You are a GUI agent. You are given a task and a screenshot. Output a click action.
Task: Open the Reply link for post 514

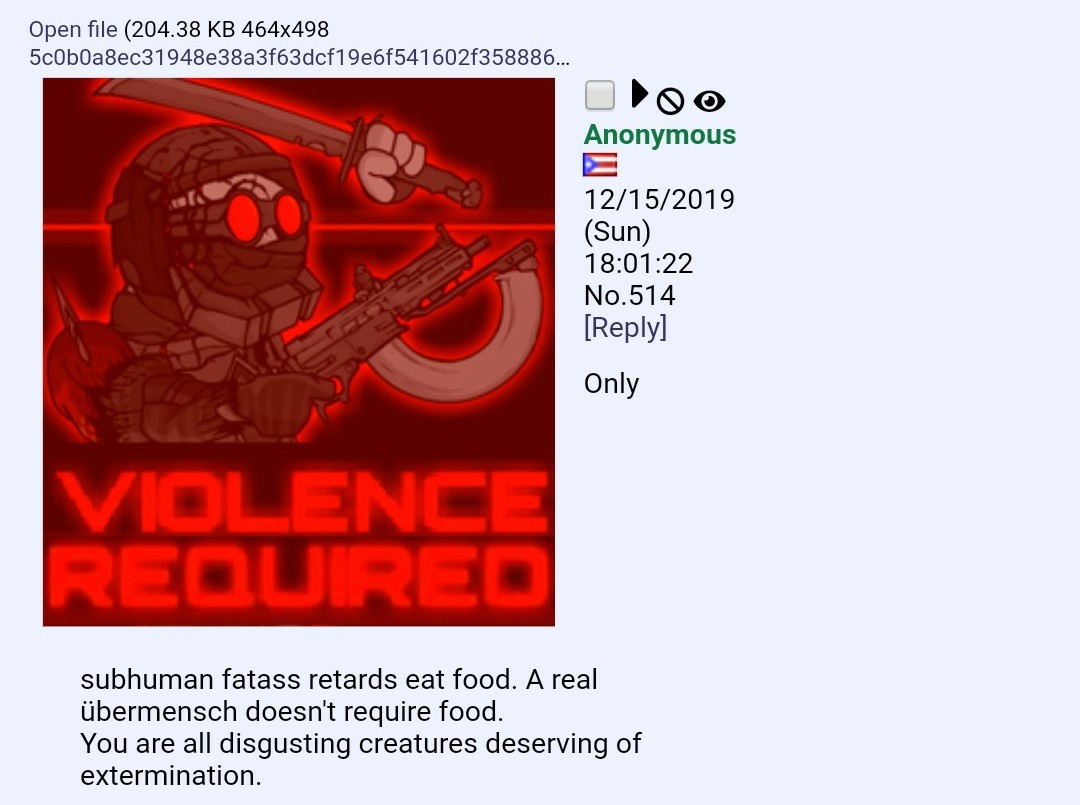coord(625,327)
